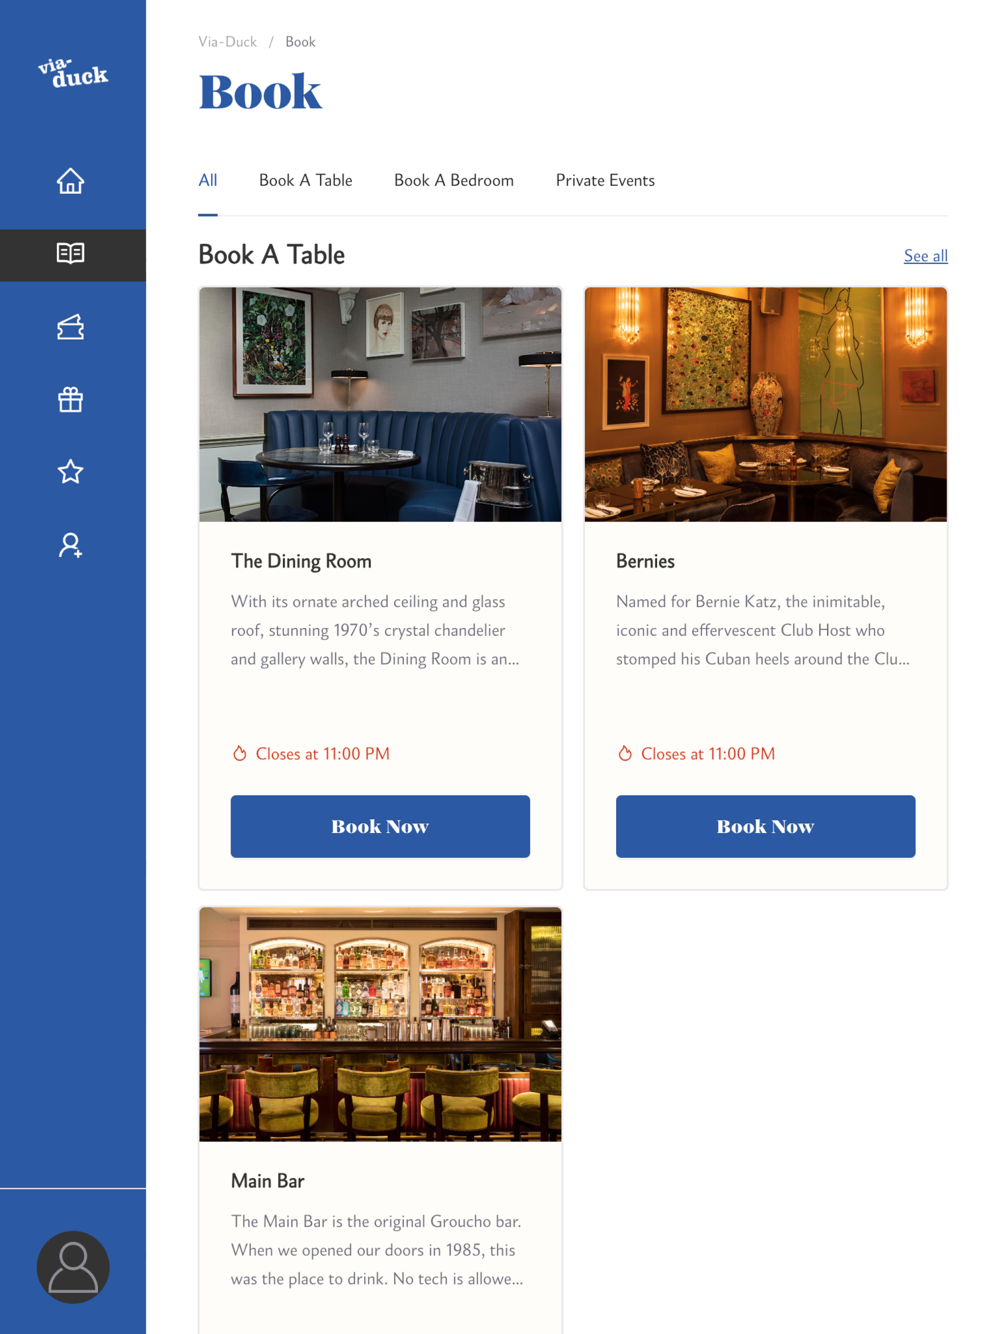Go to Via-Duck breadcrumb link

[227, 42]
